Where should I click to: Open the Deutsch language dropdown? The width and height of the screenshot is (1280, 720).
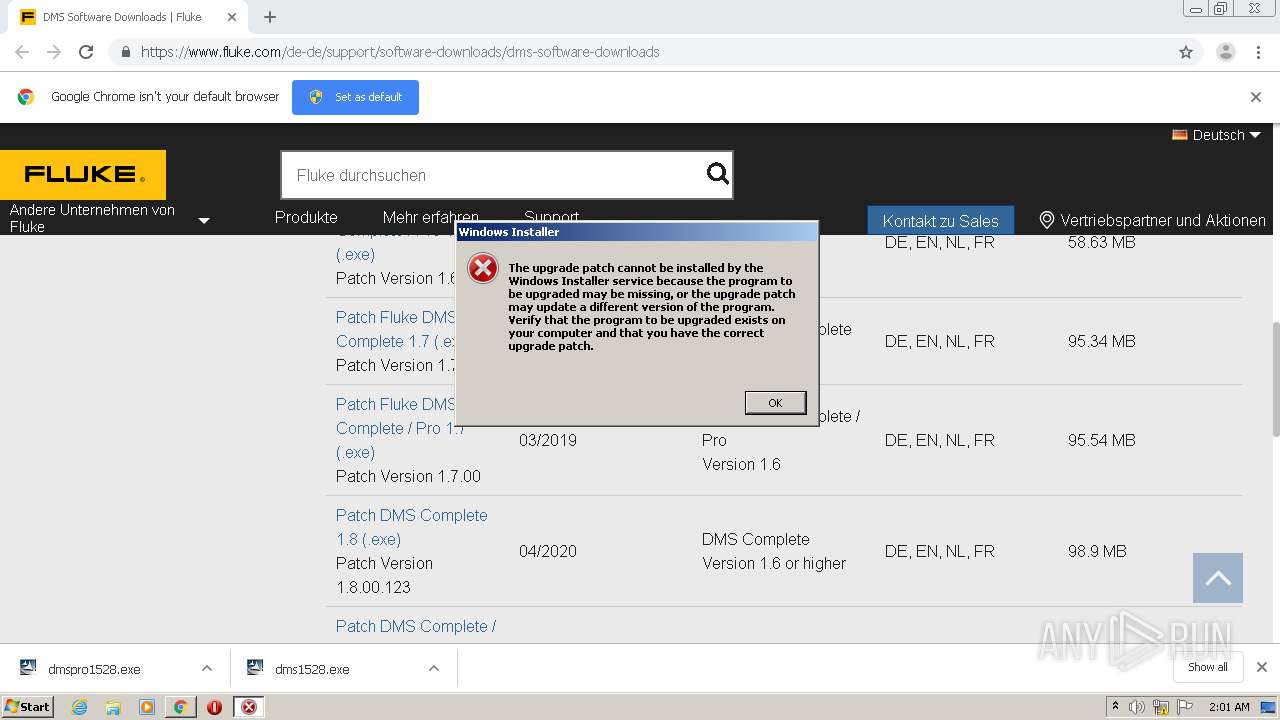[1217, 135]
